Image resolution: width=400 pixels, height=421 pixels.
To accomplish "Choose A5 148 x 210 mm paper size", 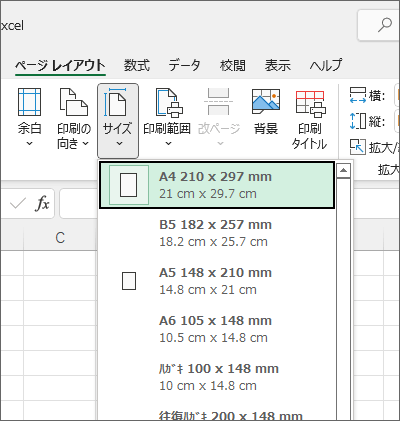I will coord(217,281).
